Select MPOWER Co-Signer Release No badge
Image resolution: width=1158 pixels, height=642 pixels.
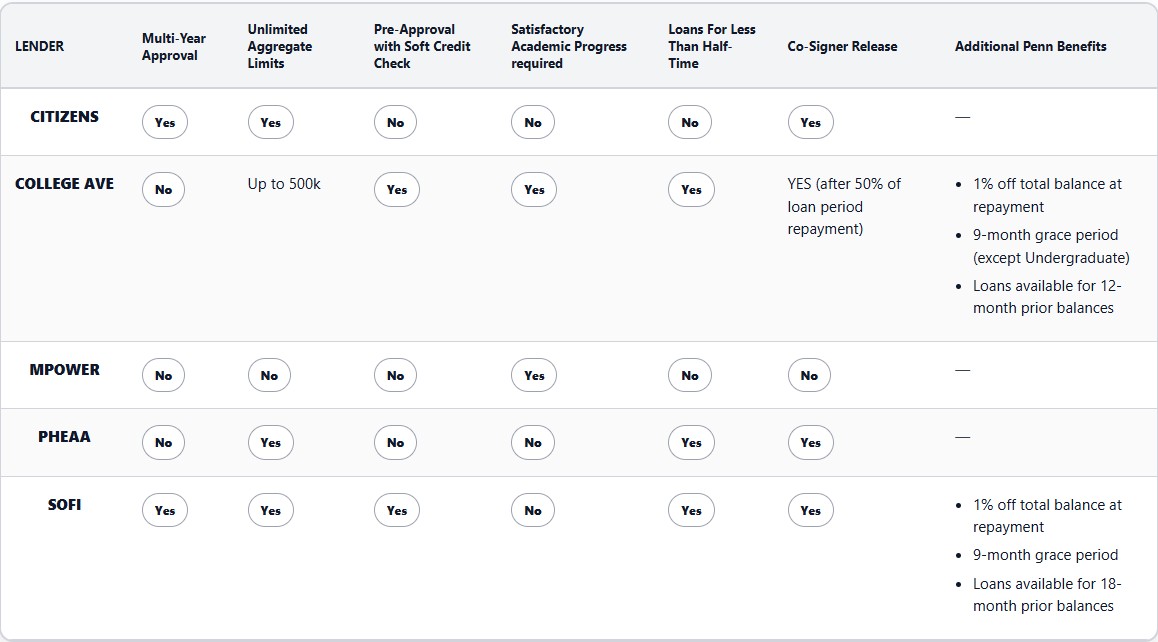pyautogui.click(x=809, y=376)
